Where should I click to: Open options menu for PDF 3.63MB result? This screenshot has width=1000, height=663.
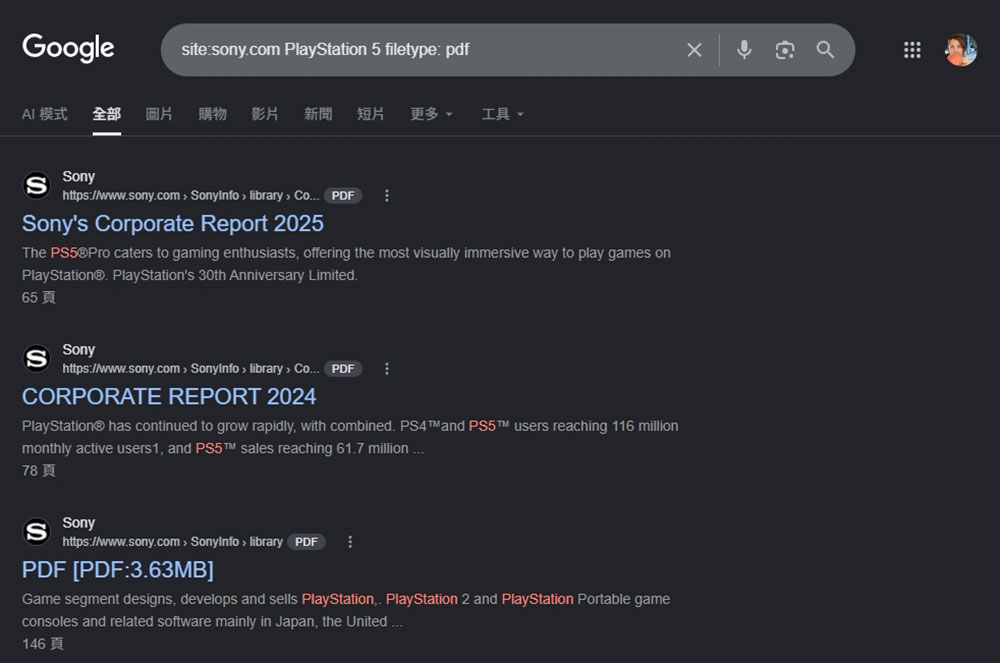[x=349, y=542]
